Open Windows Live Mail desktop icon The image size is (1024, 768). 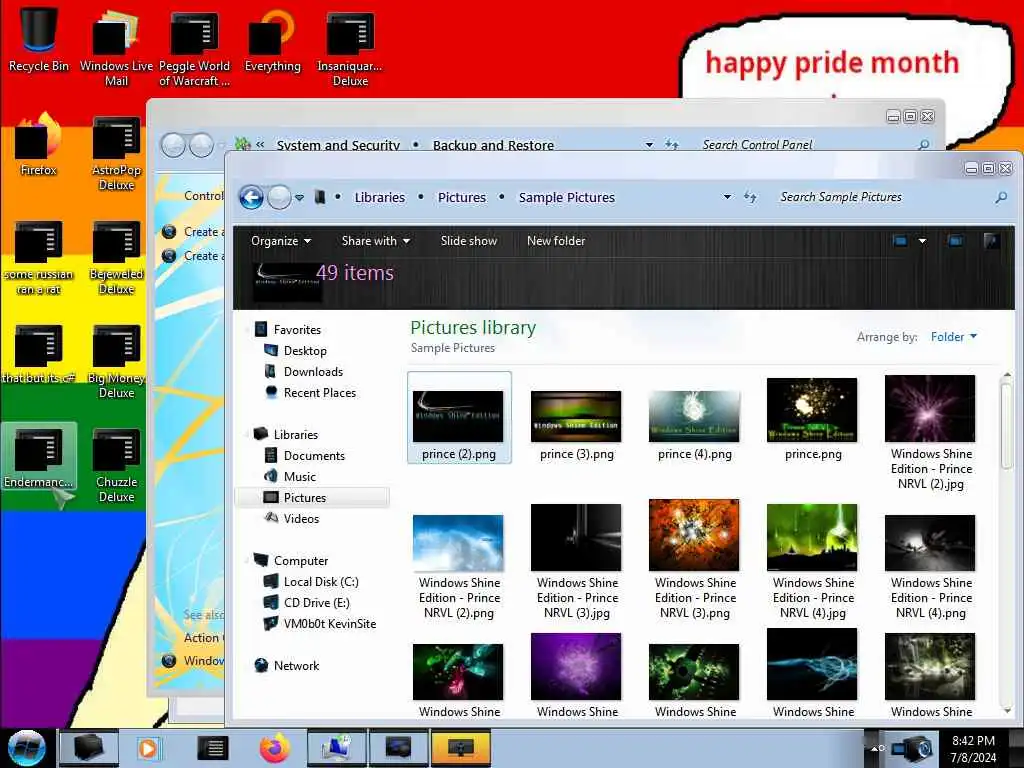[x=116, y=48]
